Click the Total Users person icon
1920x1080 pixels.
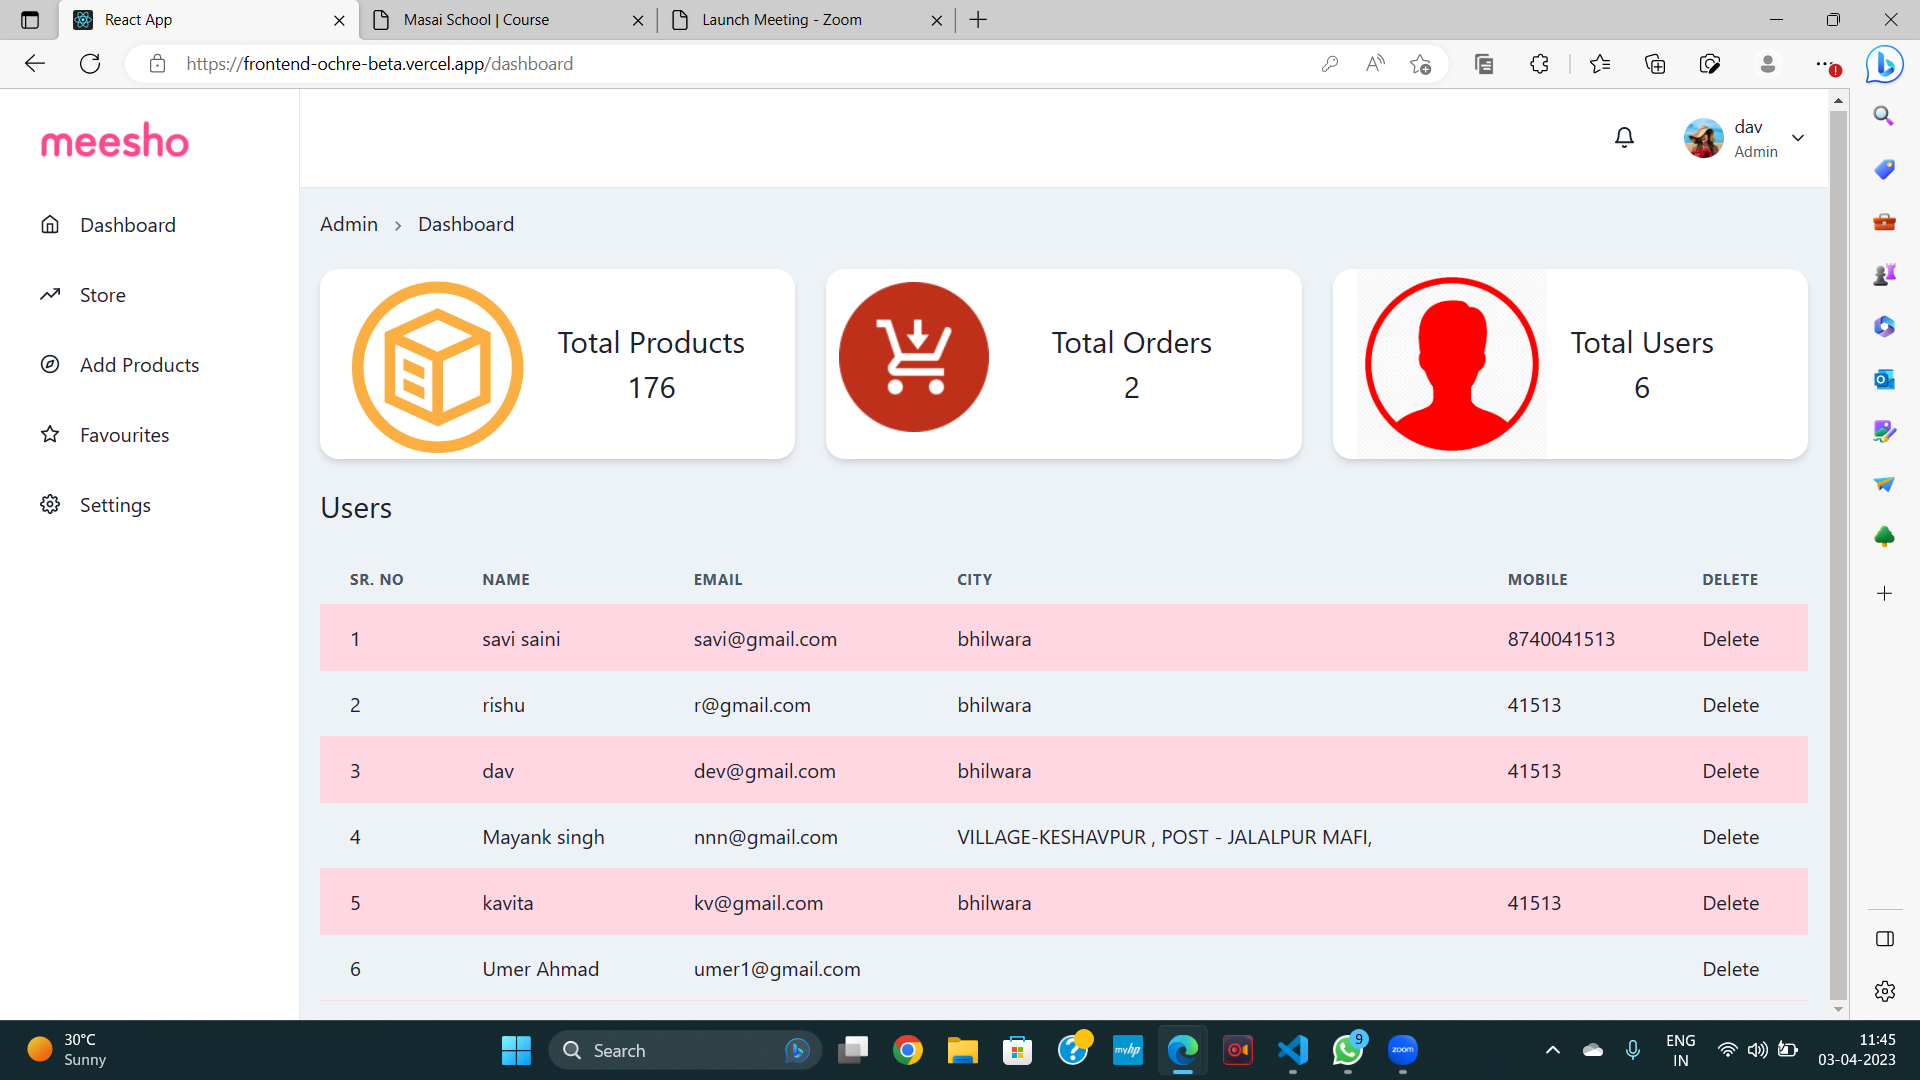[1451, 364]
